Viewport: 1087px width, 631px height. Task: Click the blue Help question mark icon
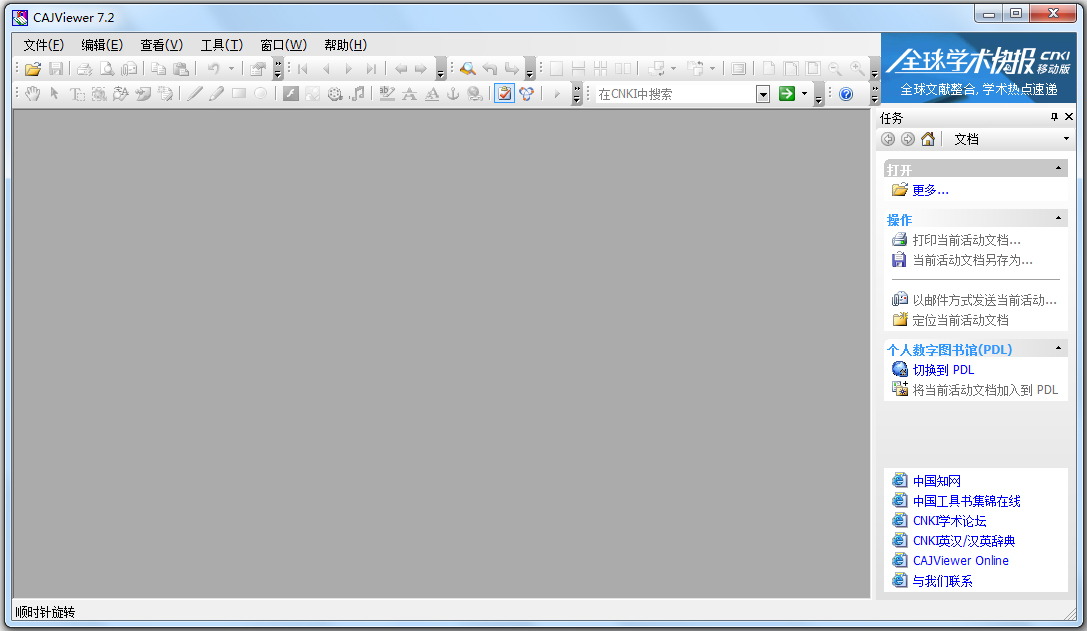(x=845, y=93)
